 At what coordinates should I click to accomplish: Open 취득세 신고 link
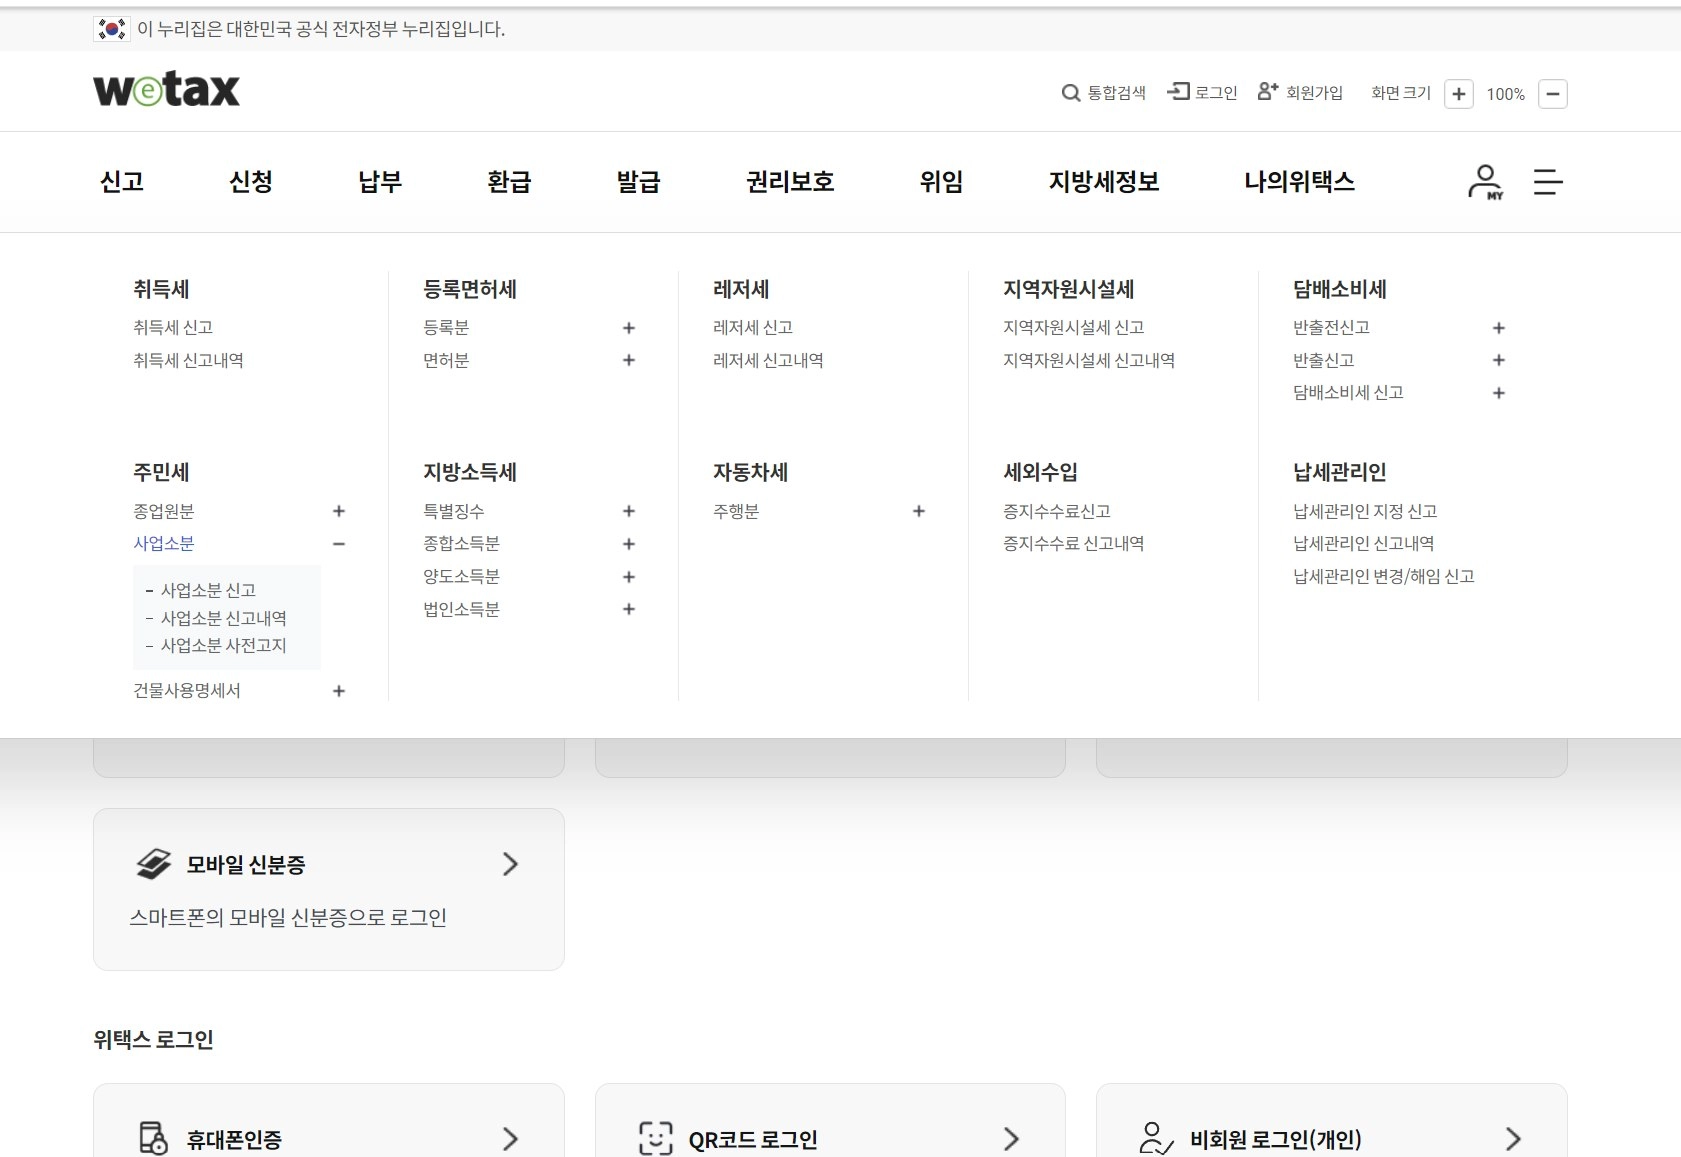coord(173,327)
